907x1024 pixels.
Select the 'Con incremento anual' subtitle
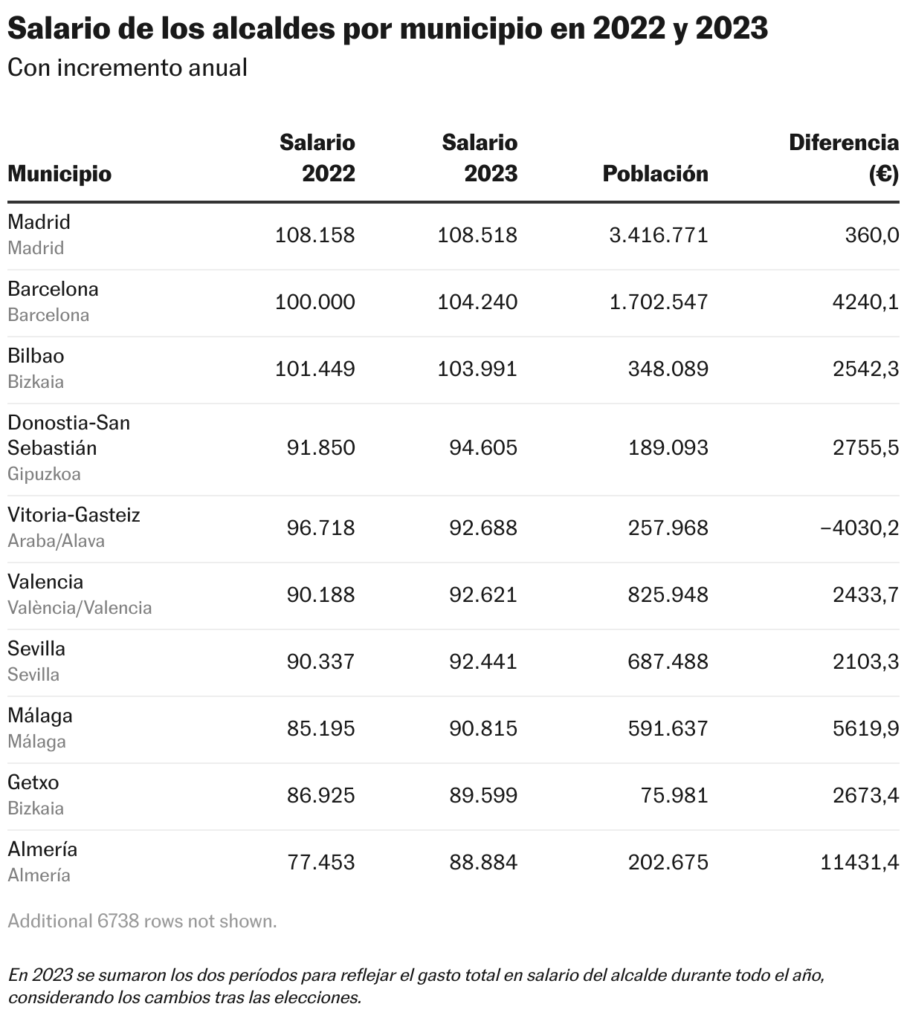coord(127,69)
